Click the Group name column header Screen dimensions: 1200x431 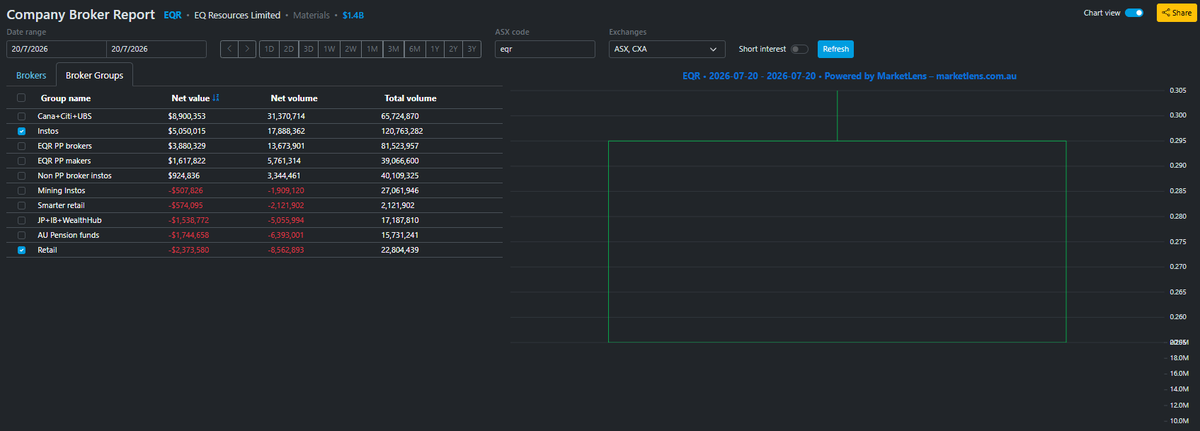[65, 98]
